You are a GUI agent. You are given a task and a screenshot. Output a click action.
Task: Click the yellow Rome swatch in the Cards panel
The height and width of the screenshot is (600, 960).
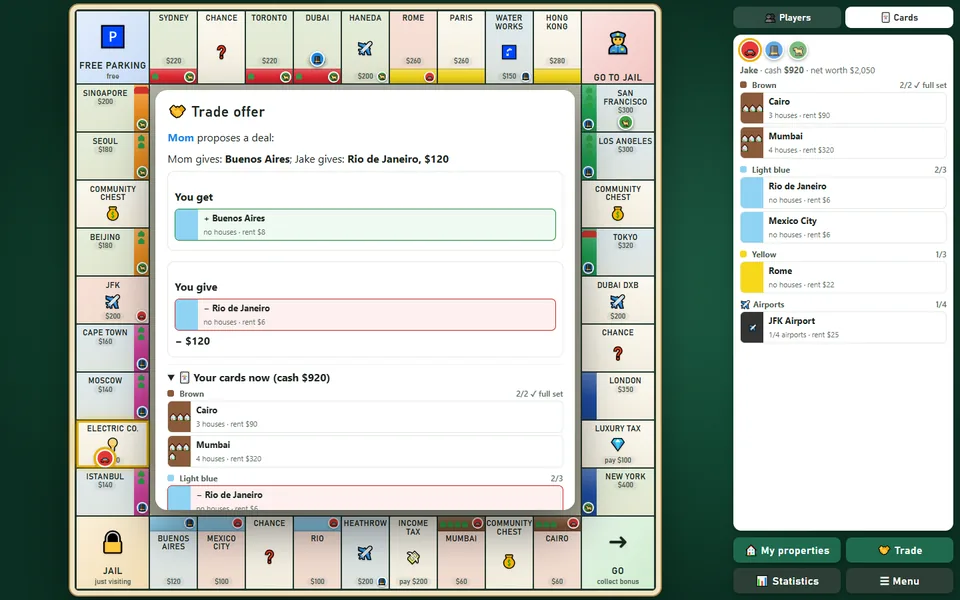pyautogui.click(x=752, y=277)
